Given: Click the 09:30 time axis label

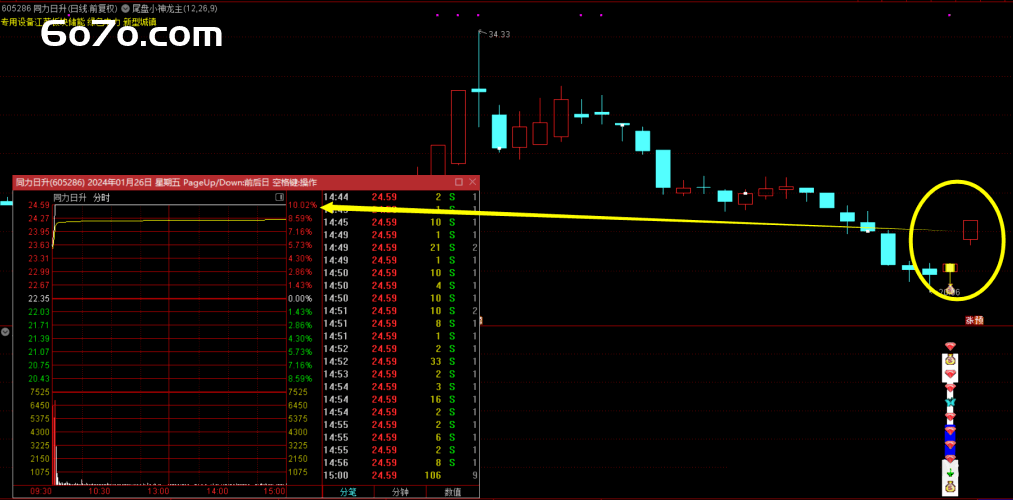Looking at the screenshot, I should coord(41,492).
